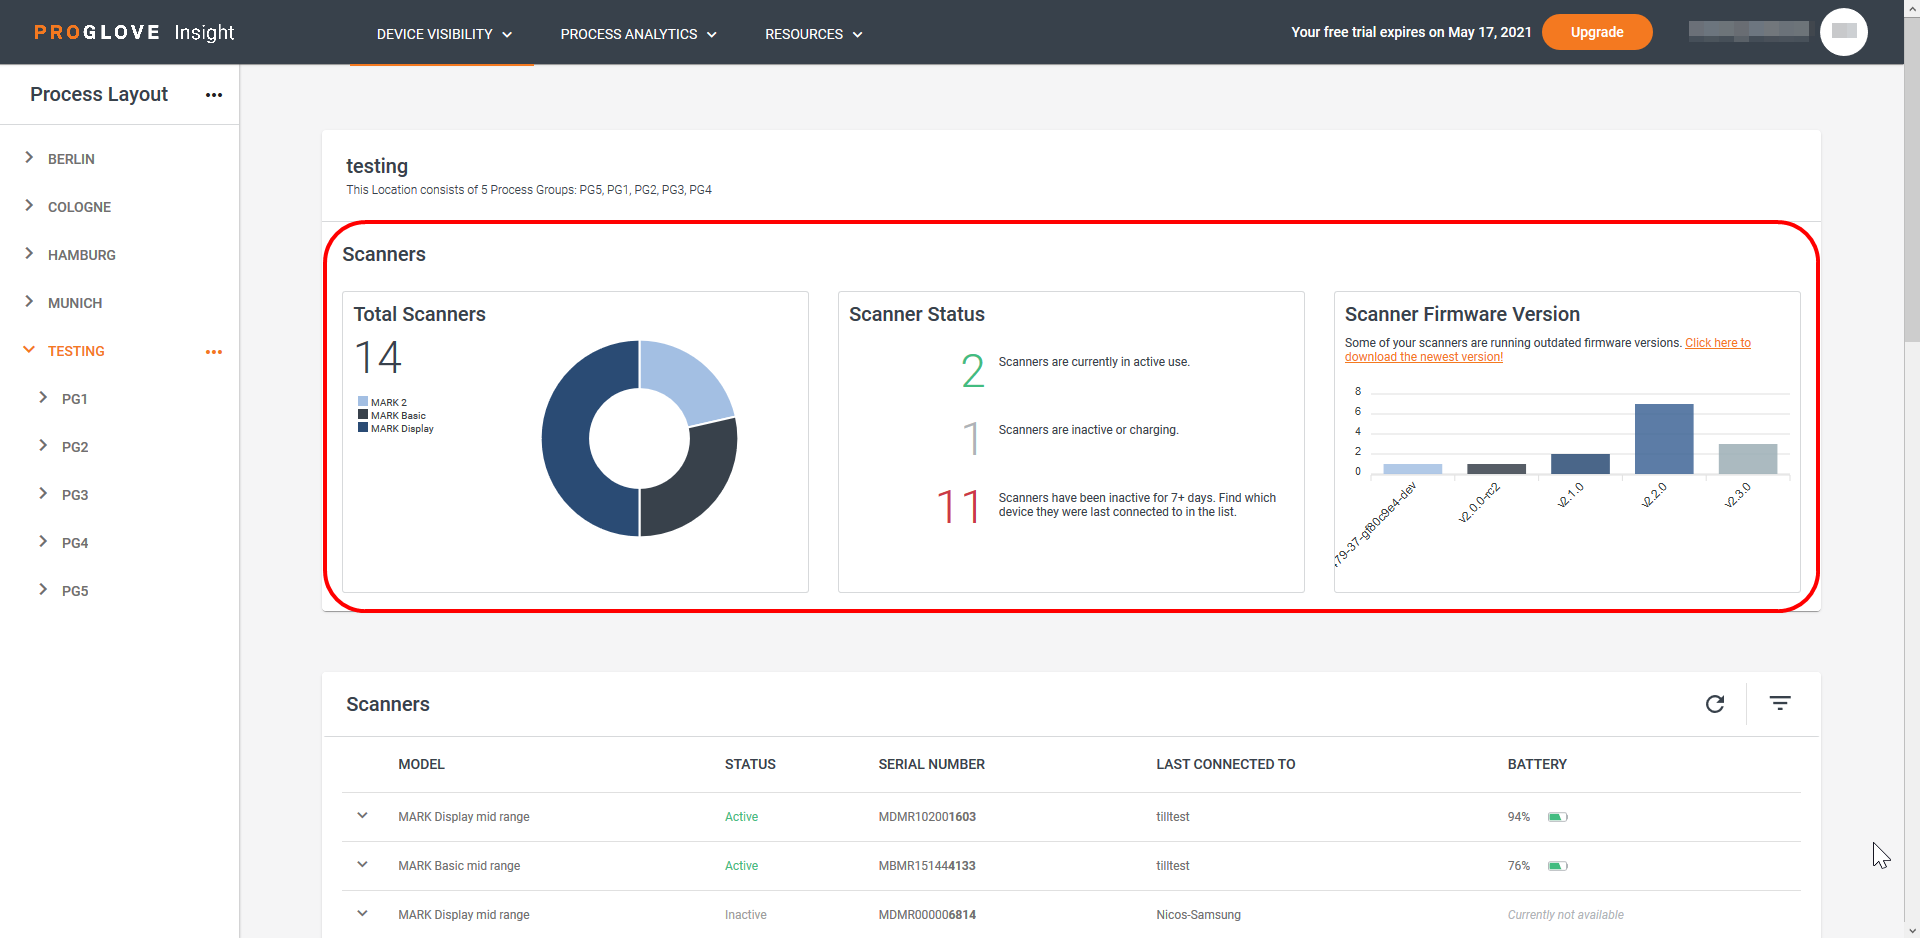1920x938 pixels.
Task: Click serial number MDMR102001603
Action: pos(927,817)
